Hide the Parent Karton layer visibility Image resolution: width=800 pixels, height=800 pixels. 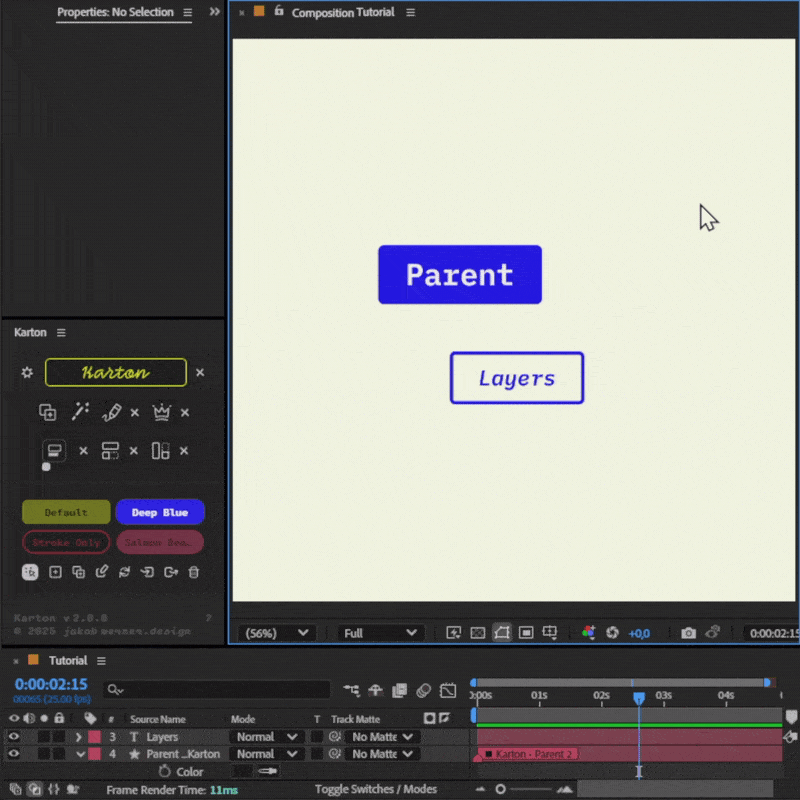click(x=14, y=754)
